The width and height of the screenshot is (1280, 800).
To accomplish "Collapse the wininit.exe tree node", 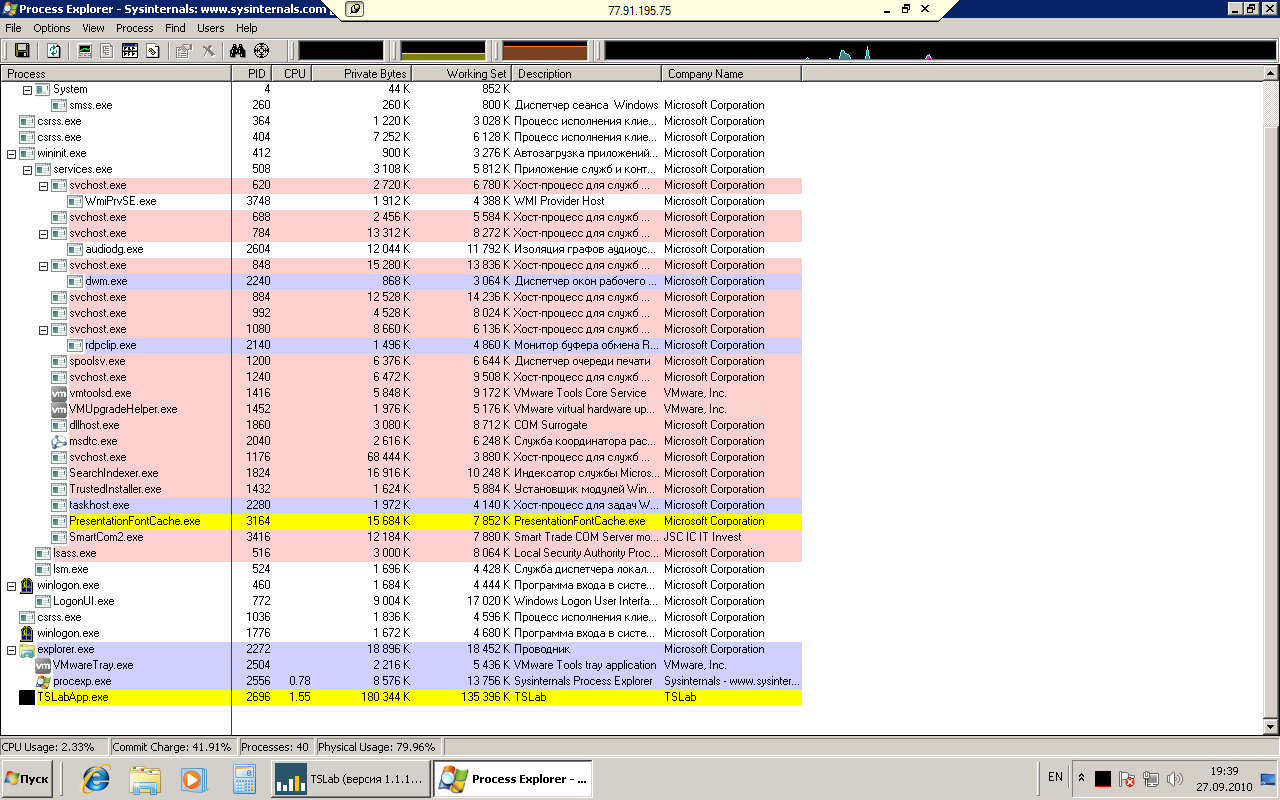I will click(x=11, y=153).
